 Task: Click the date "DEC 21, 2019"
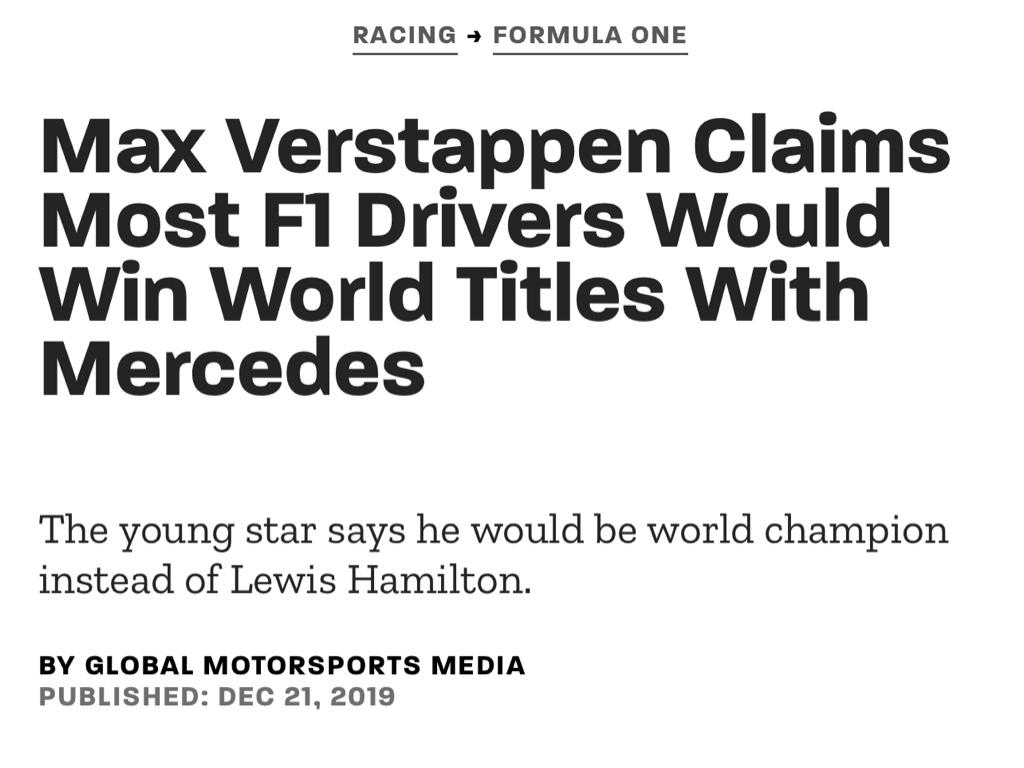tap(306, 696)
